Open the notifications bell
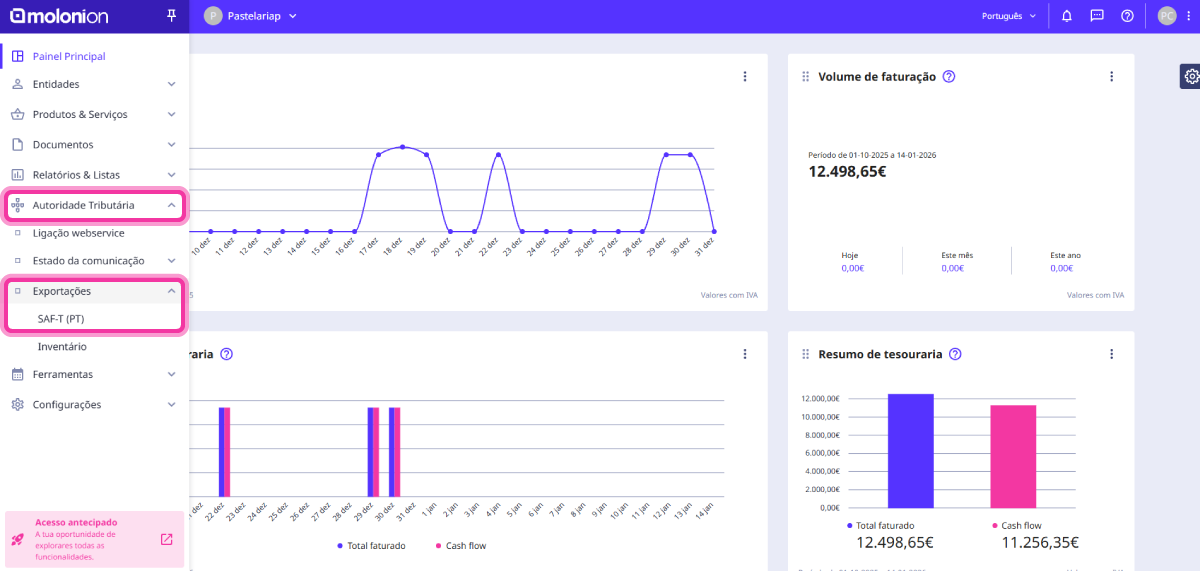Viewport: 1200px width, 571px height. [x=1067, y=16]
